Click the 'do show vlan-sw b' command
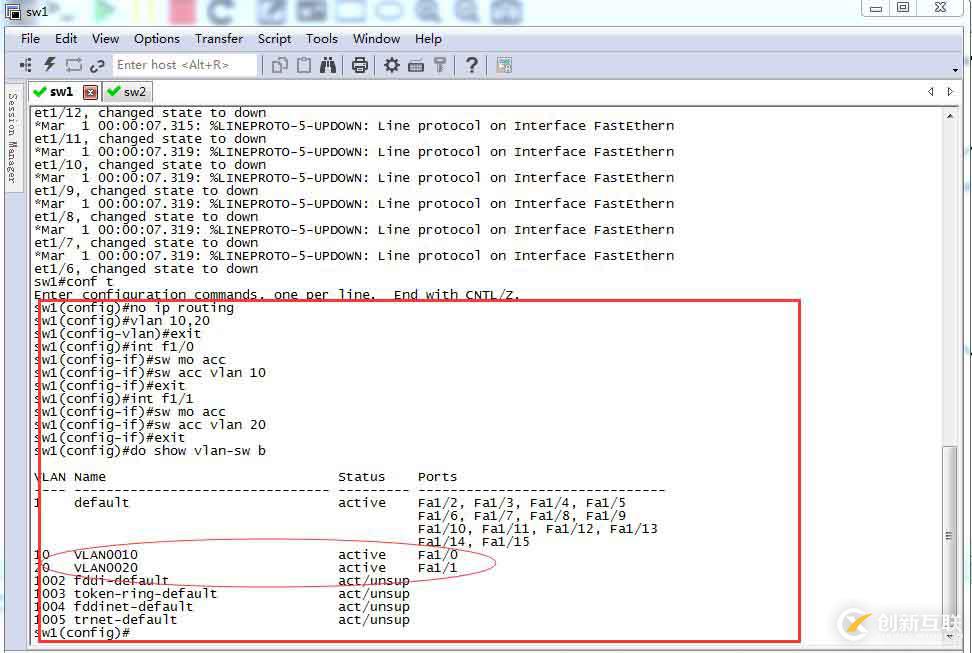This screenshot has width=972, height=653. pos(151,451)
